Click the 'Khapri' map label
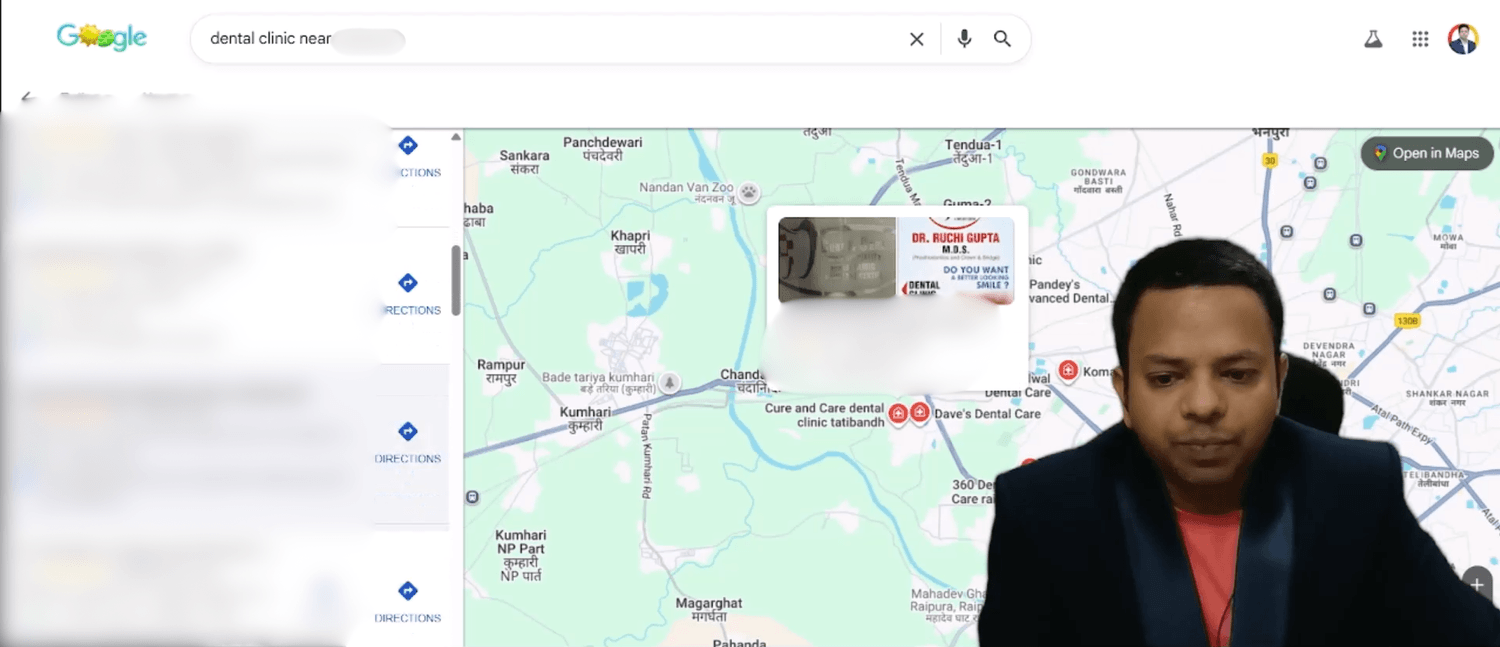Screen dimensions: 1500x647 [x=630, y=242]
